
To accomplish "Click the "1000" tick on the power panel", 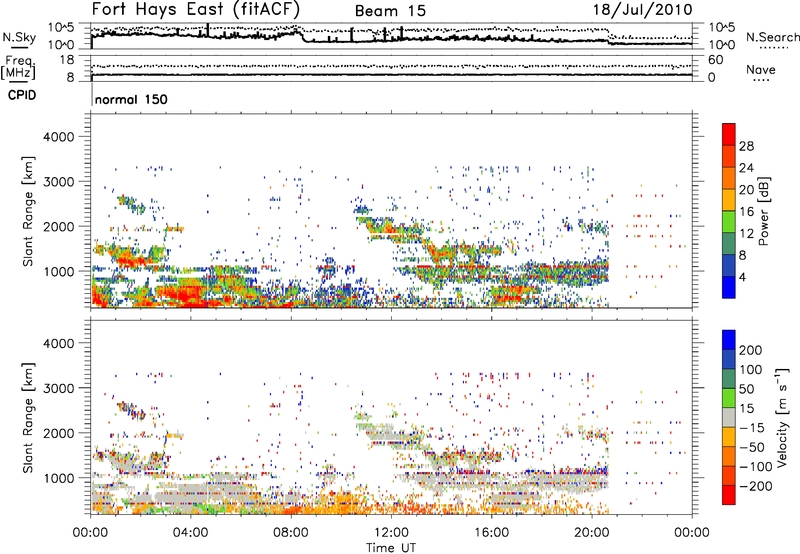I will [x=59, y=271].
